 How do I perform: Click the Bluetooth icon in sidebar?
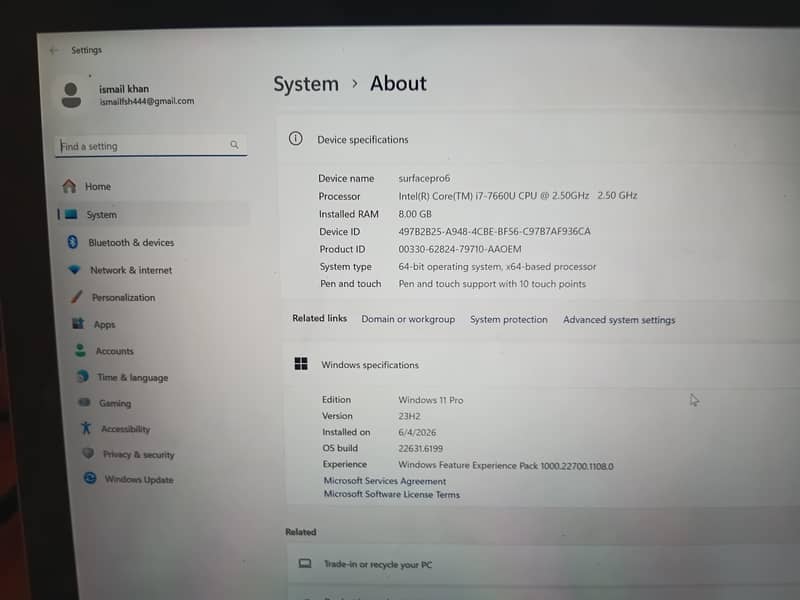pos(72,242)
